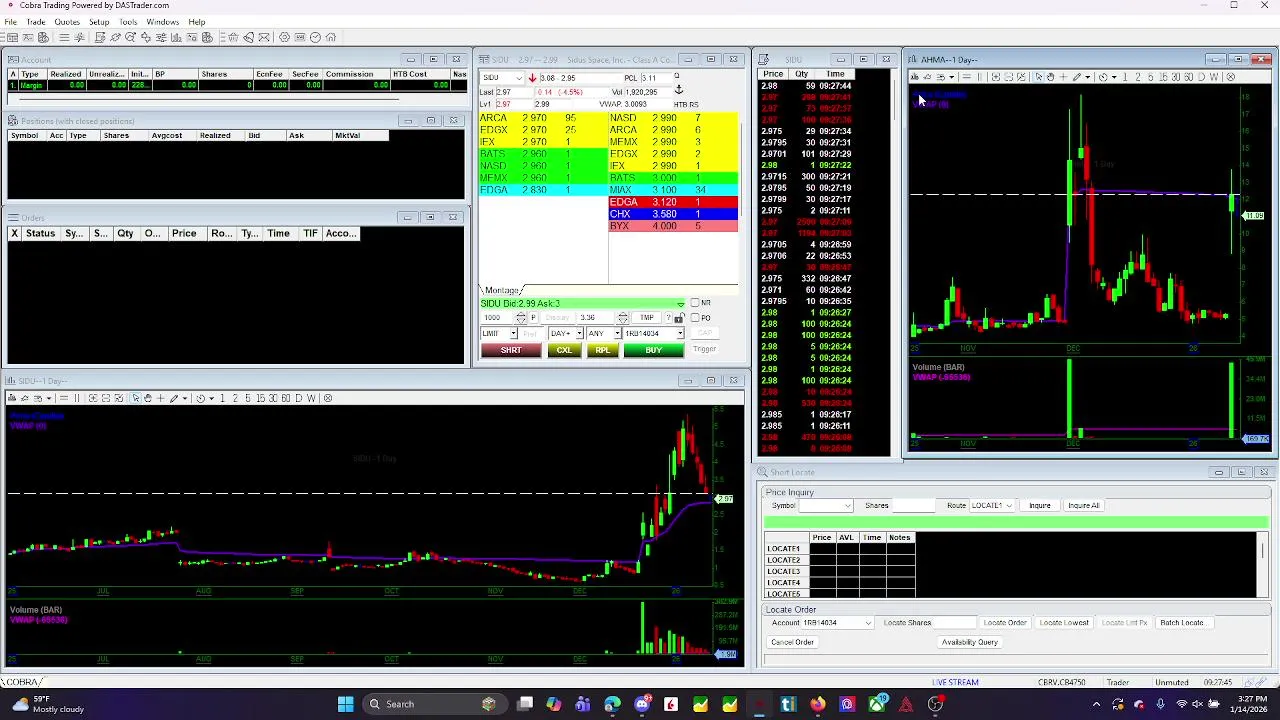Open the Windows Start button on taskbar
The width and height of the screenshot is (1280, 720).
[345, 704]
